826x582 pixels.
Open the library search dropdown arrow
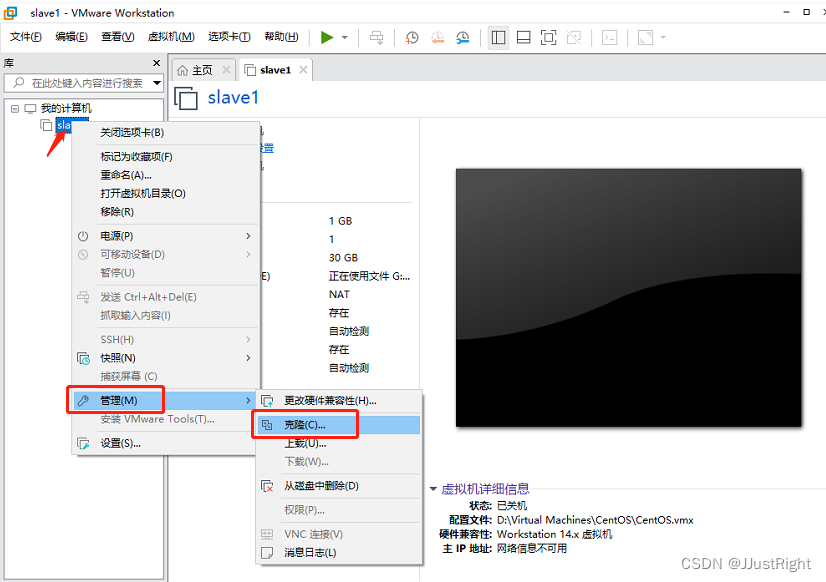[x=157, y=83]
